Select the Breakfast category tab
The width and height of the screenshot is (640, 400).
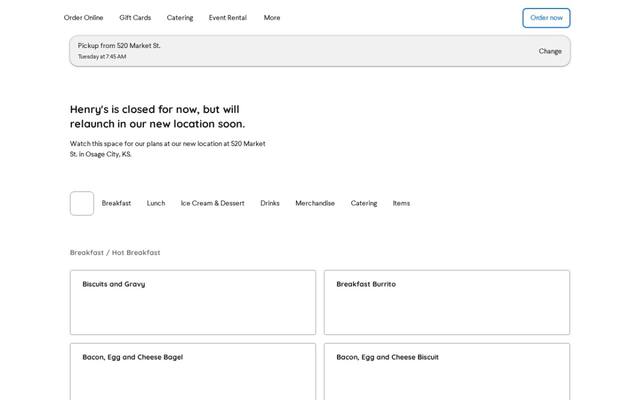(x=116, y=203)
